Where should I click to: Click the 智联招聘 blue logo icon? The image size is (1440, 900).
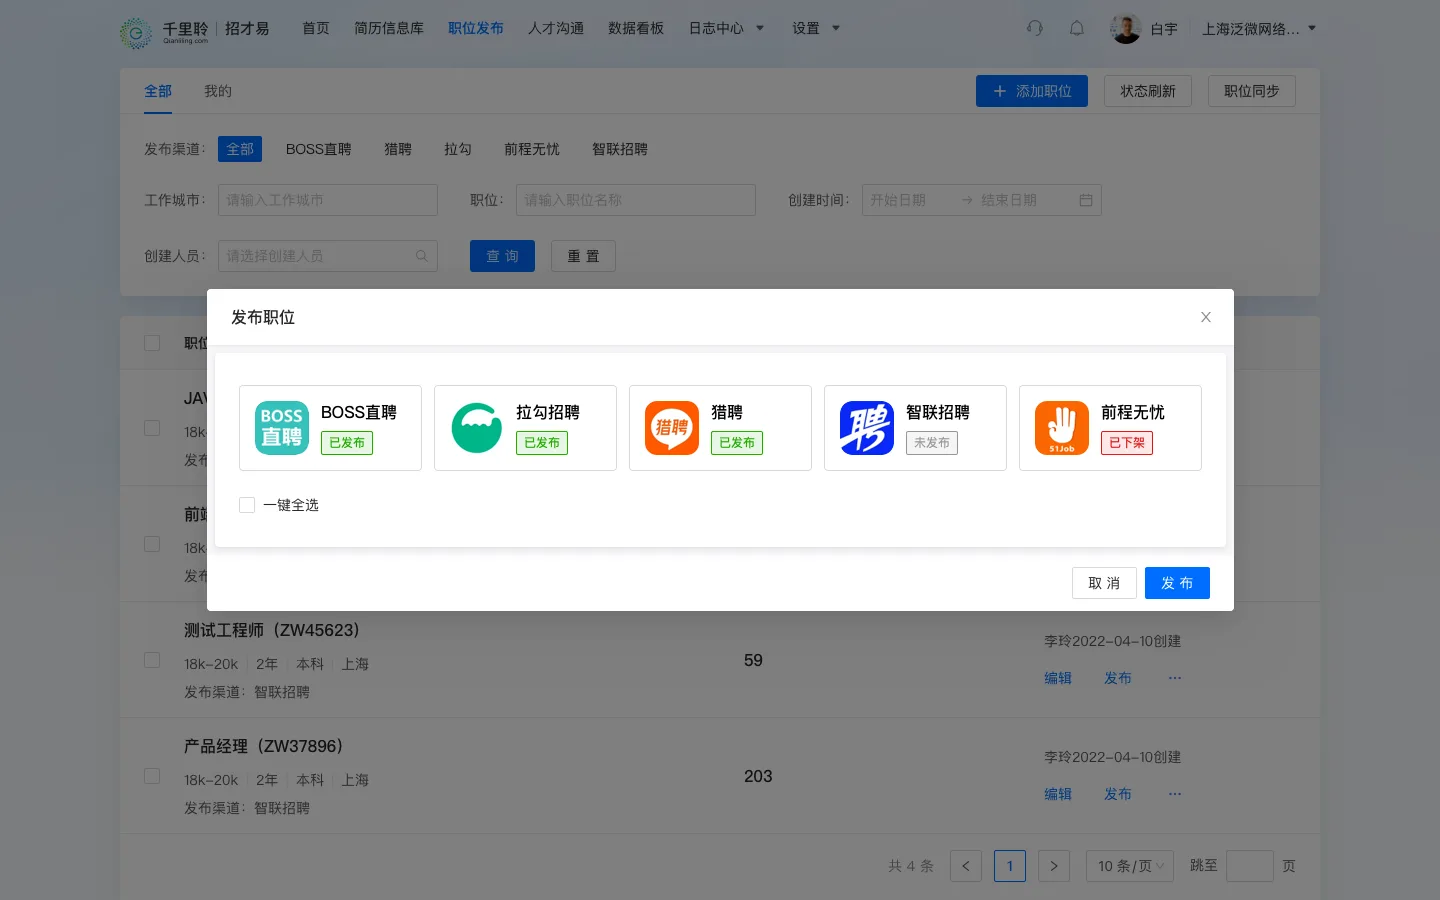867,428
